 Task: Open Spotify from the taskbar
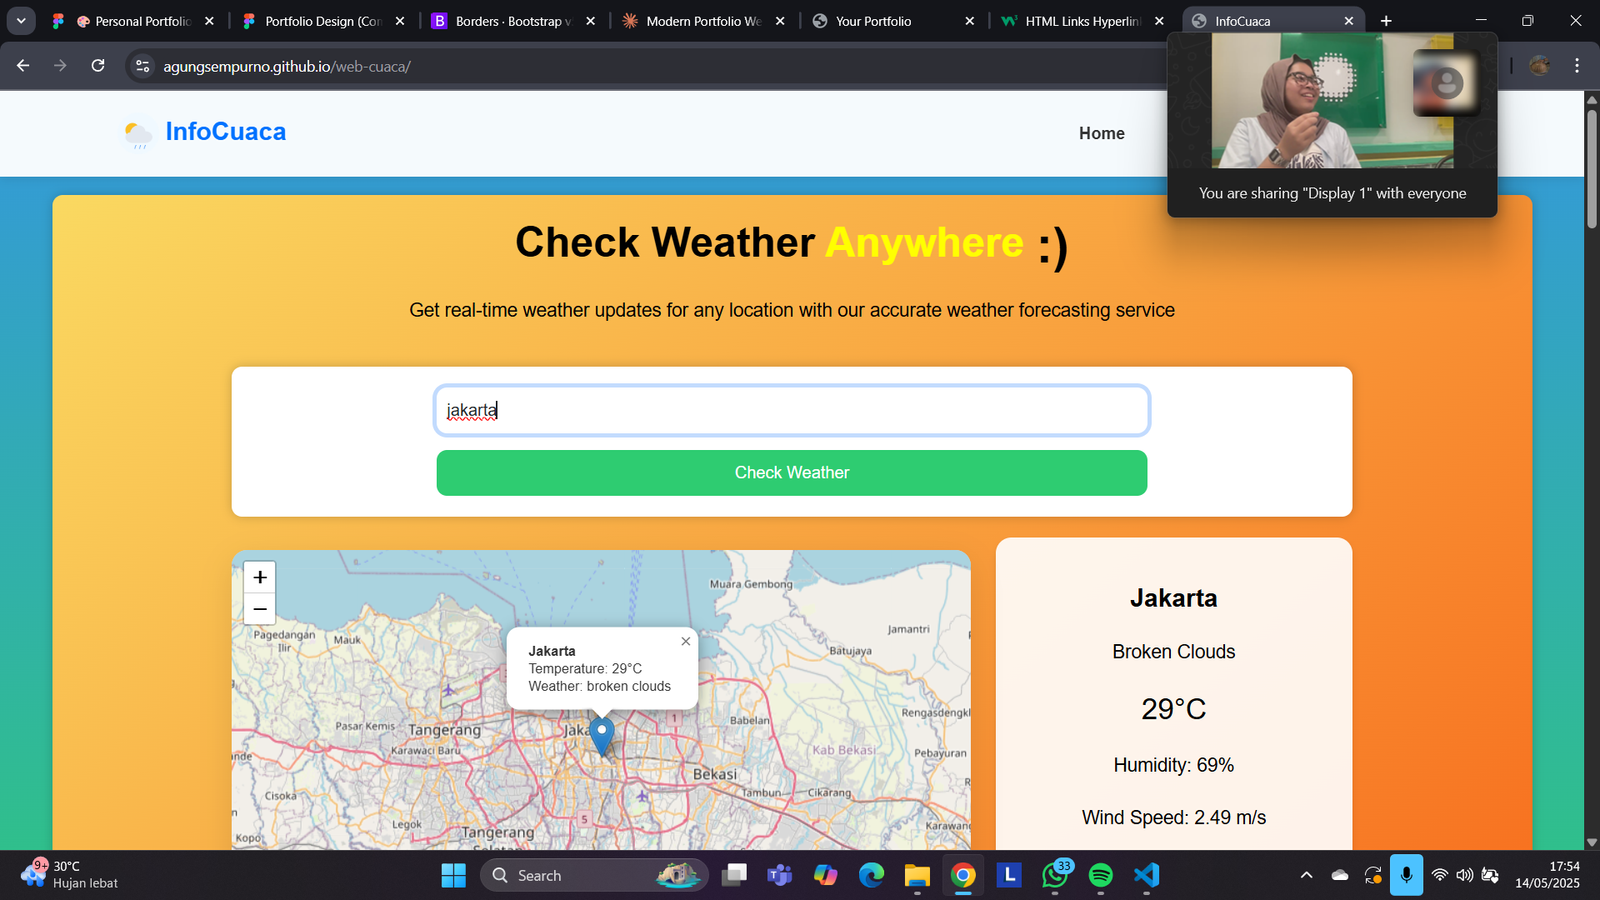[1100, 874]
